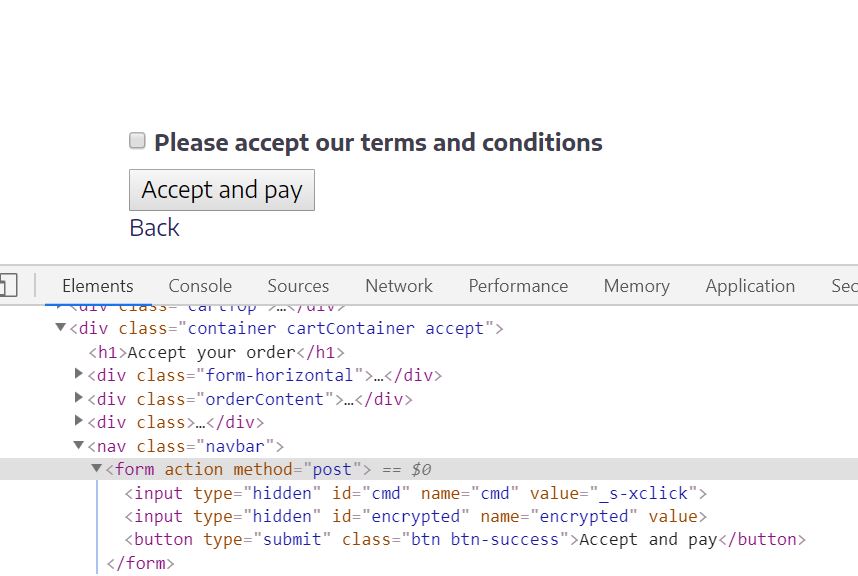Expand the empty-class div node
The width and height of the screenshot is (858, 576).
[x=79, y=421]
